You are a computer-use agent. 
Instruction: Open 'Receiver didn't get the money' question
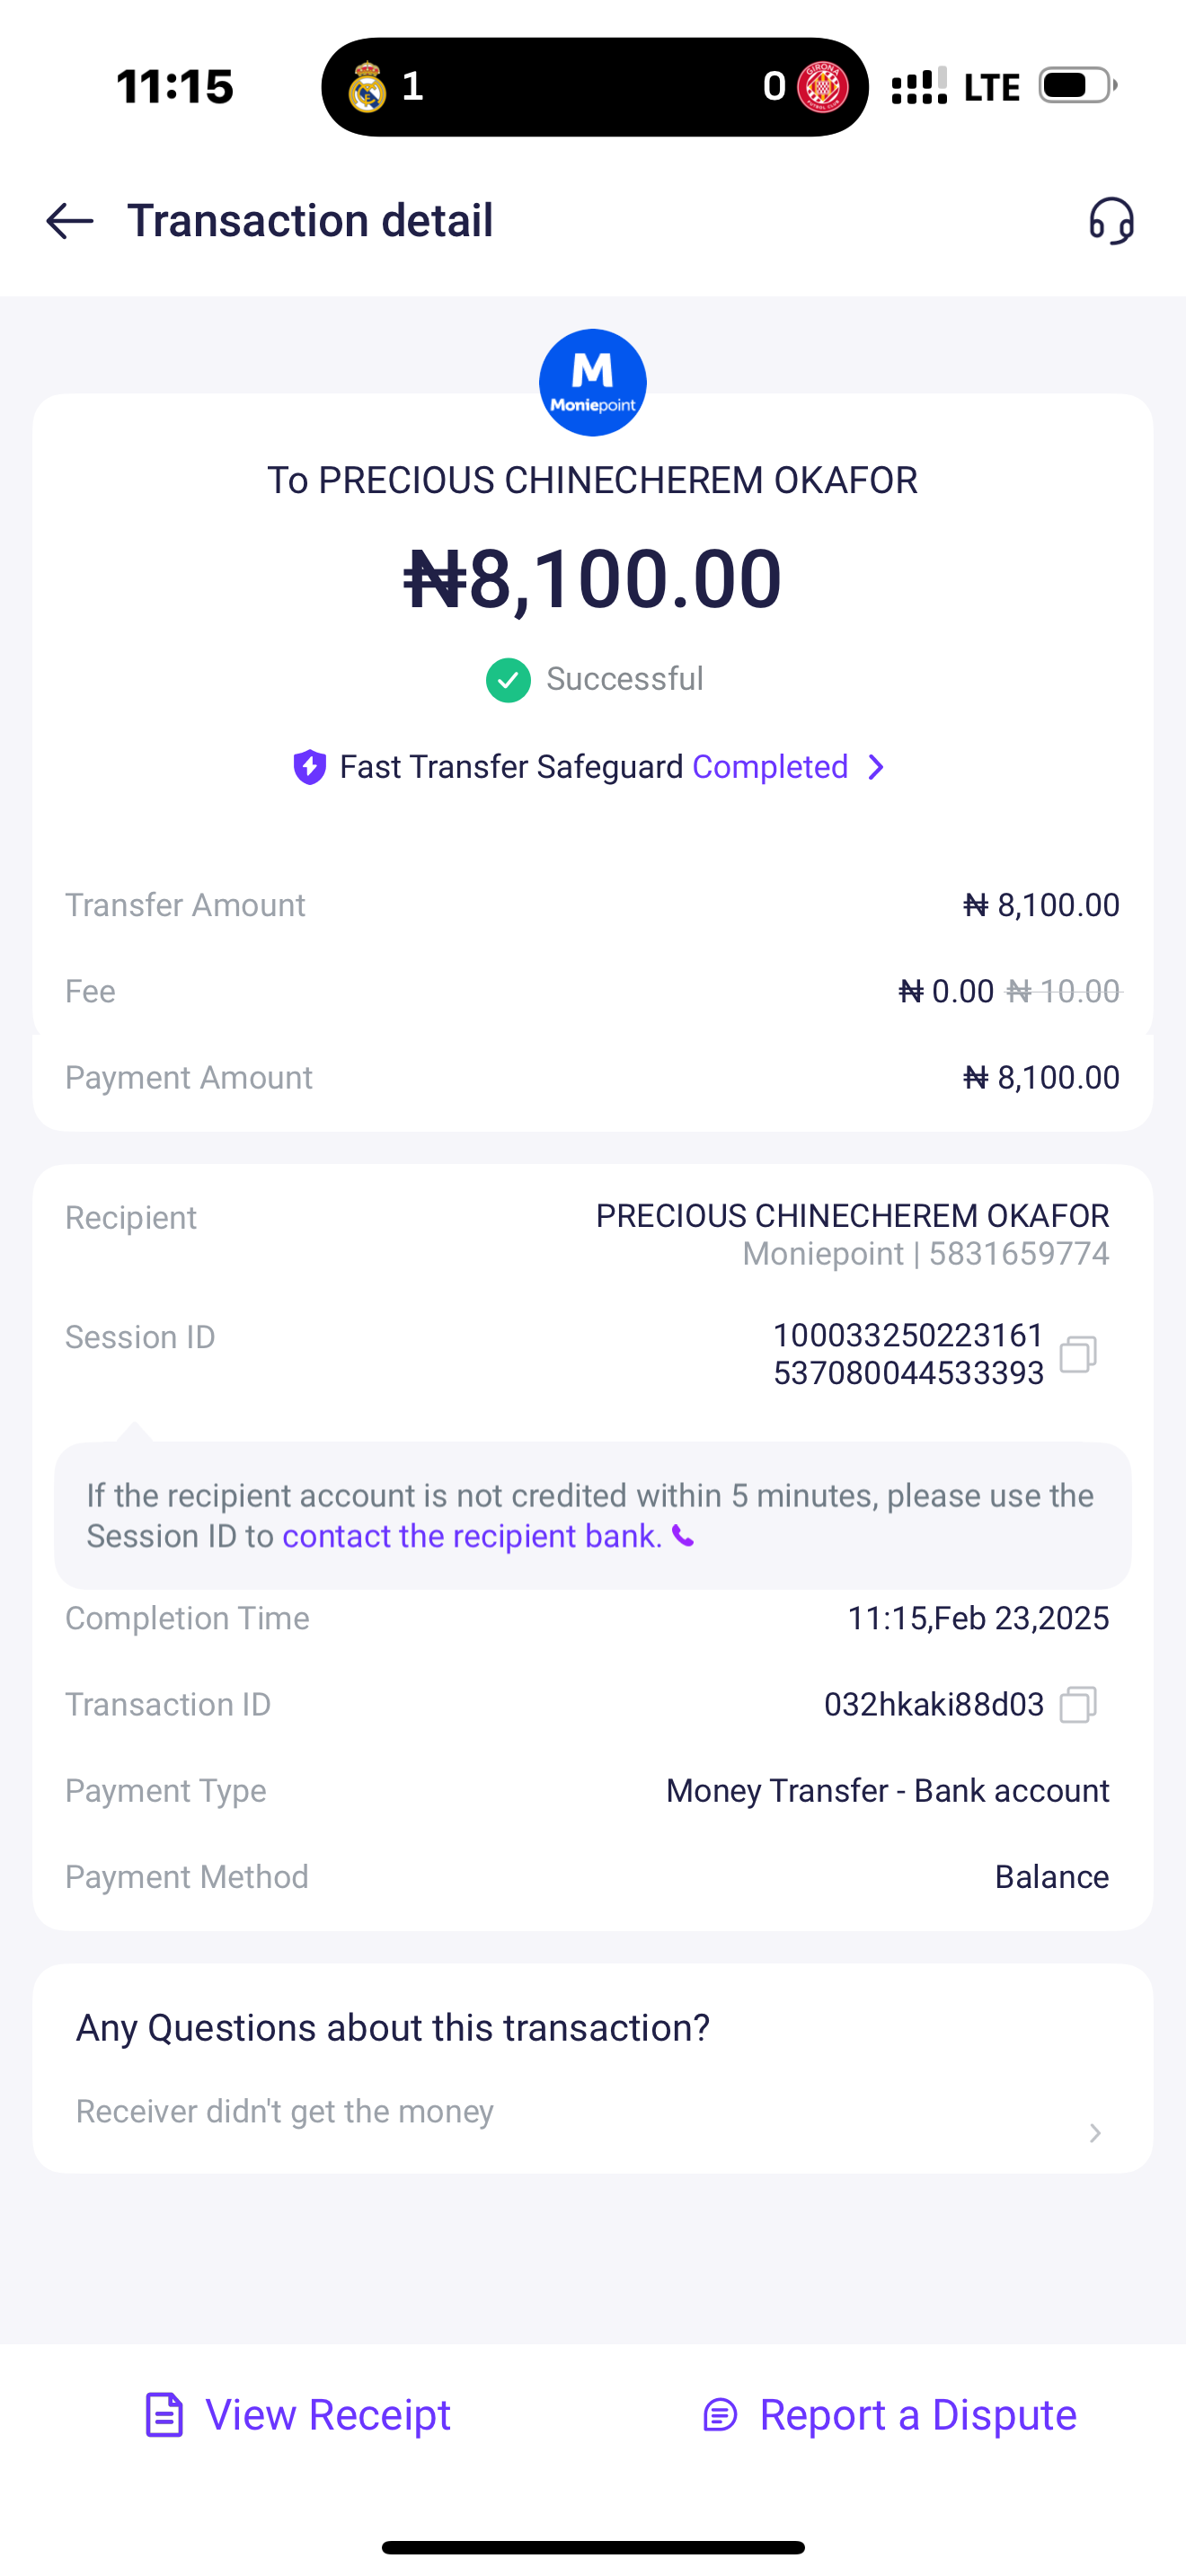[285, 2111]
